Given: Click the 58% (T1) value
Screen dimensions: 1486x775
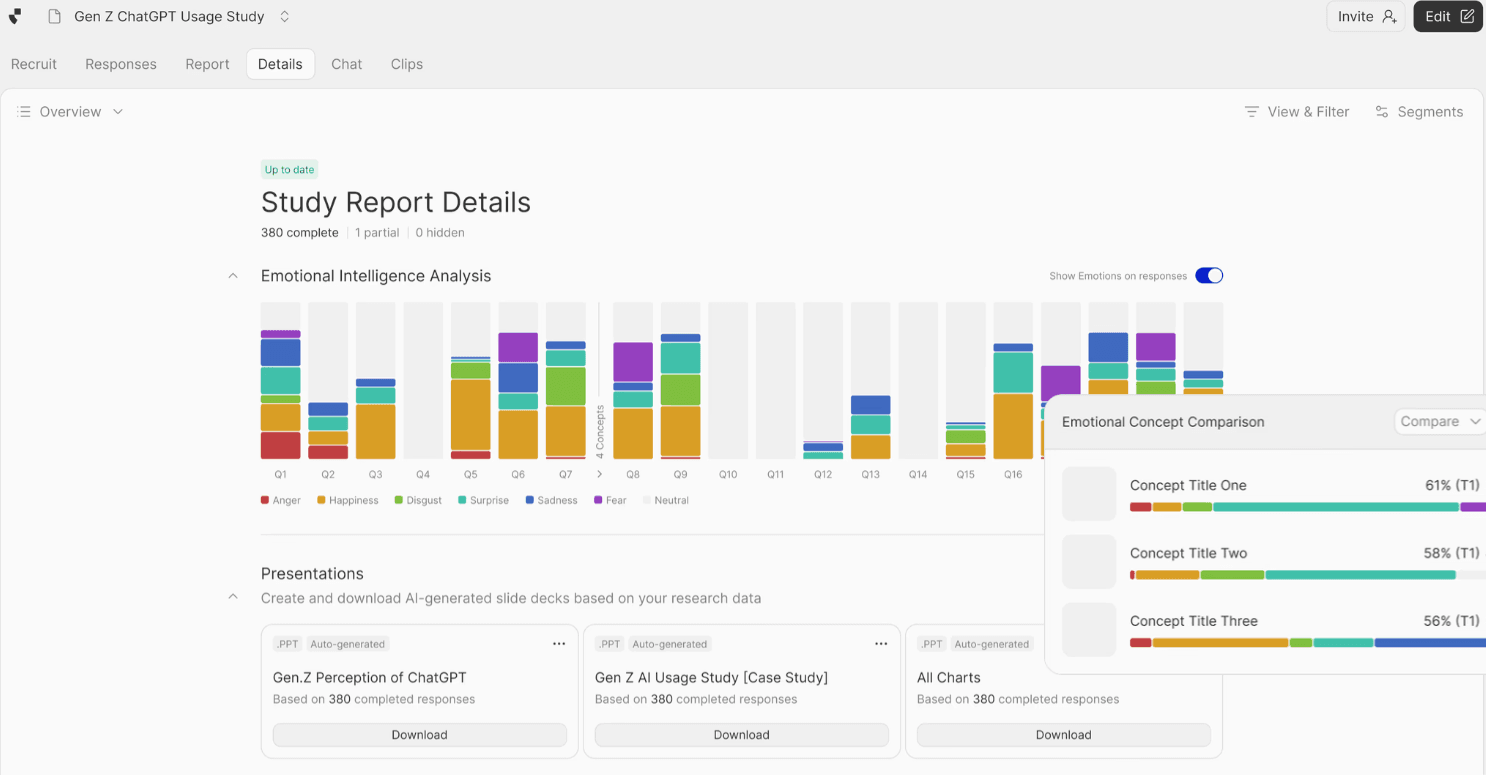Looking at the screenshot, I should (1452, 553).
